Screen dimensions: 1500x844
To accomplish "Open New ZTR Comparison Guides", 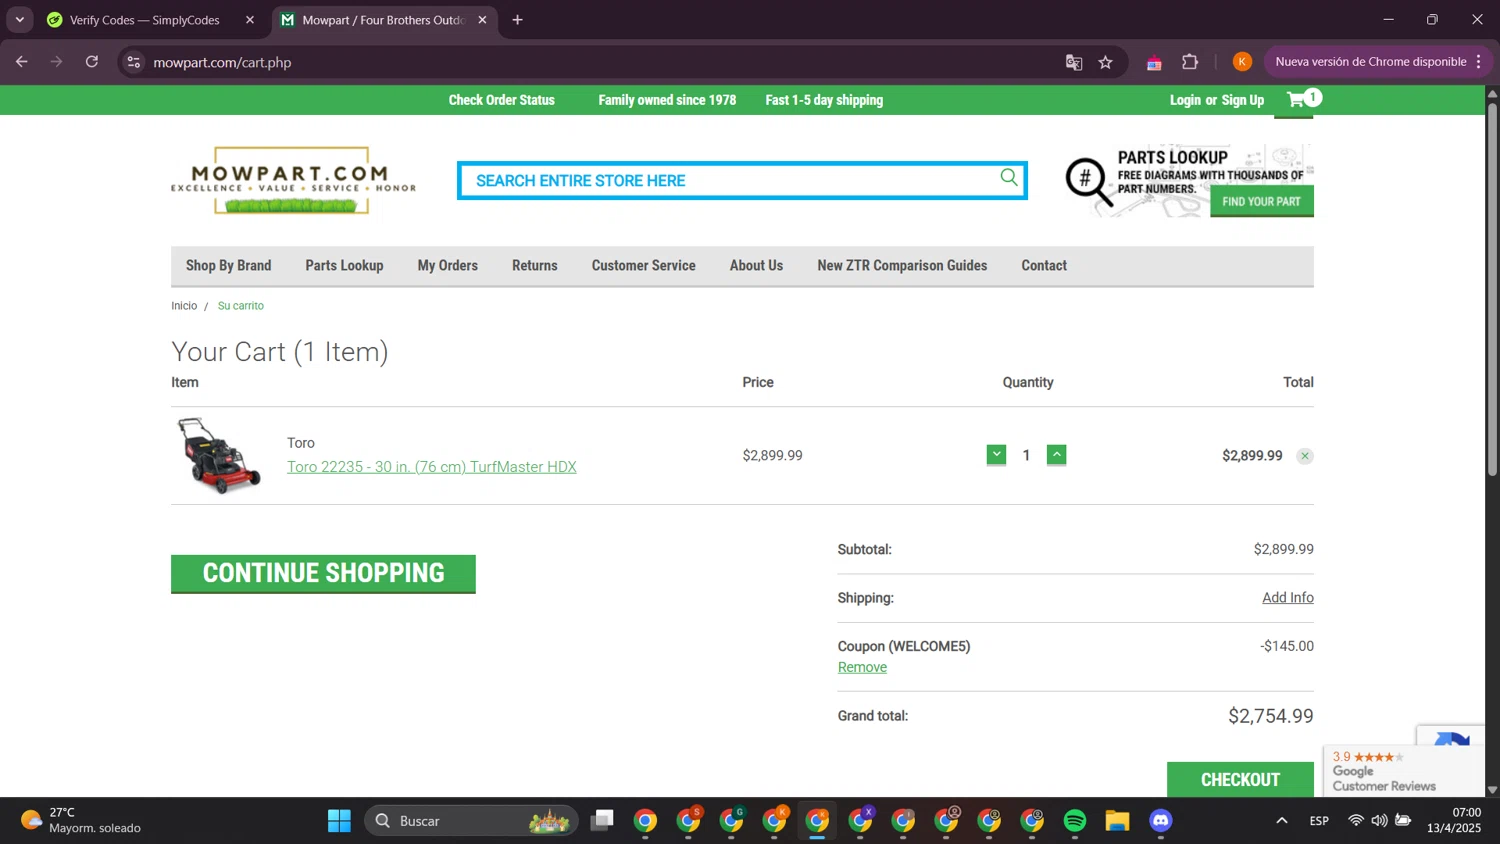I will 902,266.
